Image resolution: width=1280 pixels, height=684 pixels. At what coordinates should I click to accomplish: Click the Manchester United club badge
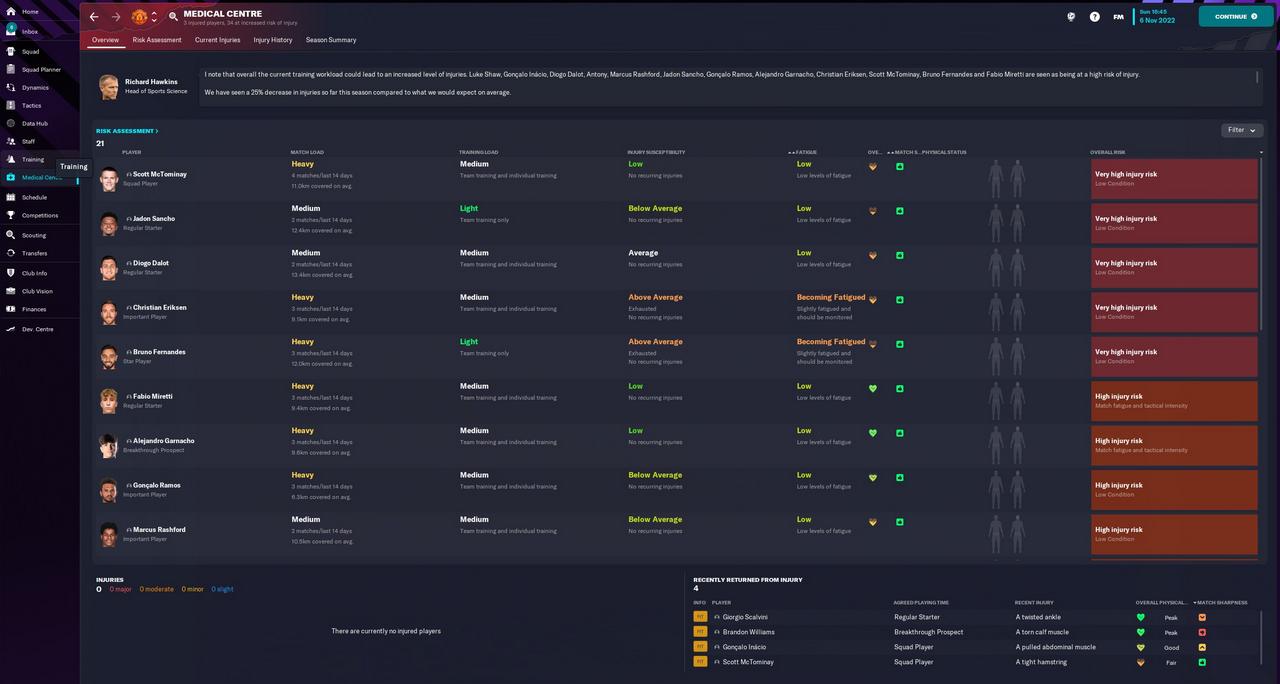pyautogui.click(x=140, y=17)
